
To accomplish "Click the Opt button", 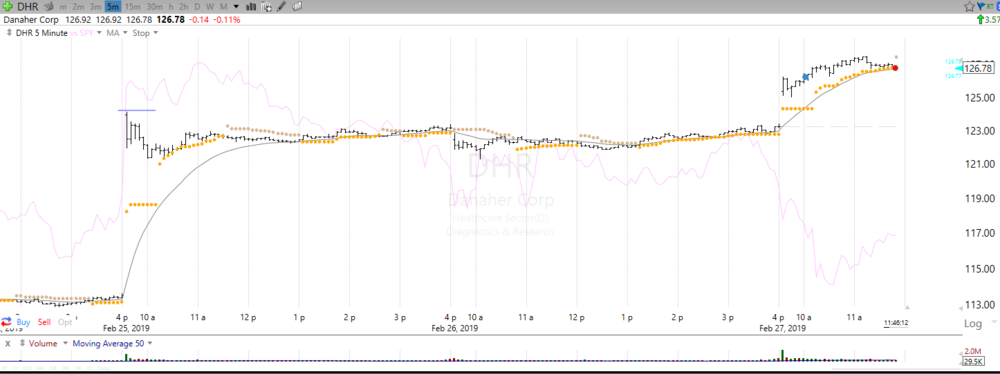I will pos(65,322).
